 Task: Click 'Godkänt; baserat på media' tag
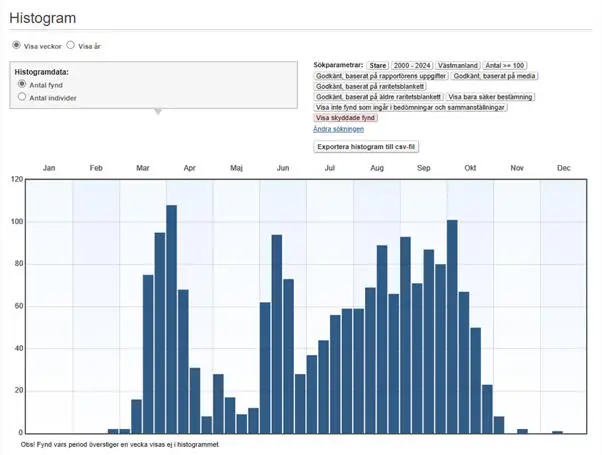494,76
